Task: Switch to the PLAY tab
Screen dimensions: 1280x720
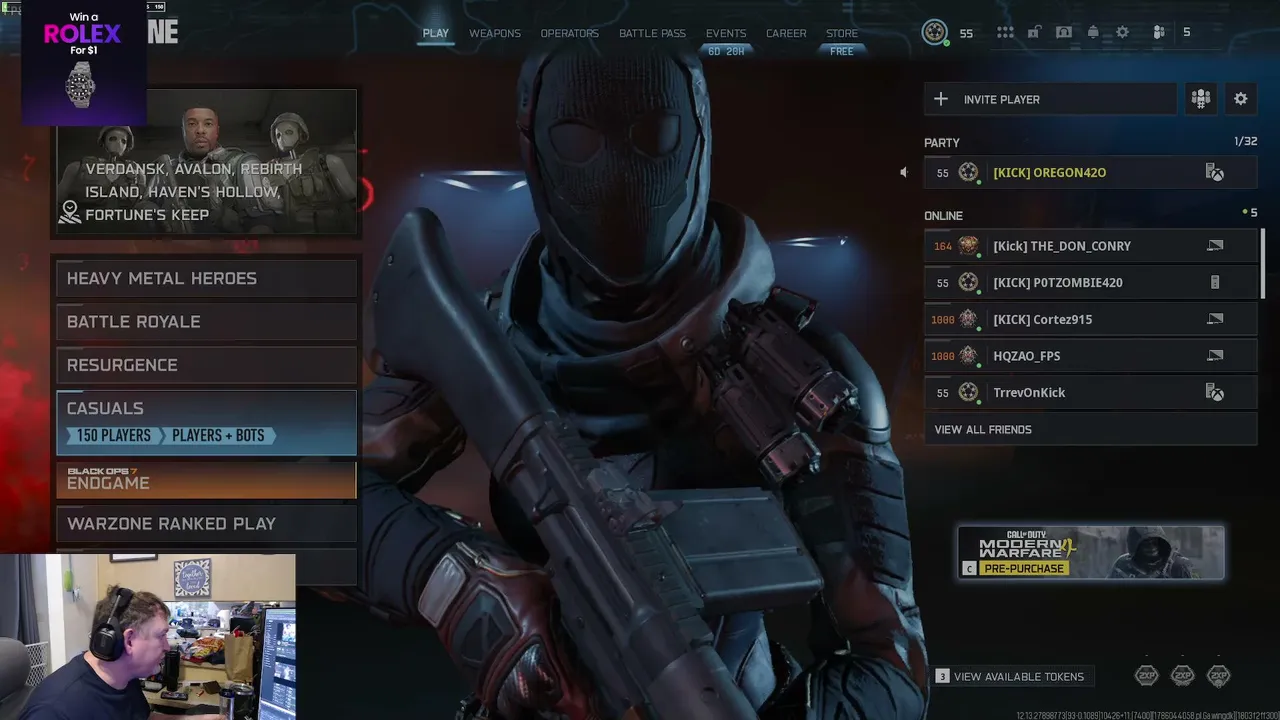Action: pos(436,33)
